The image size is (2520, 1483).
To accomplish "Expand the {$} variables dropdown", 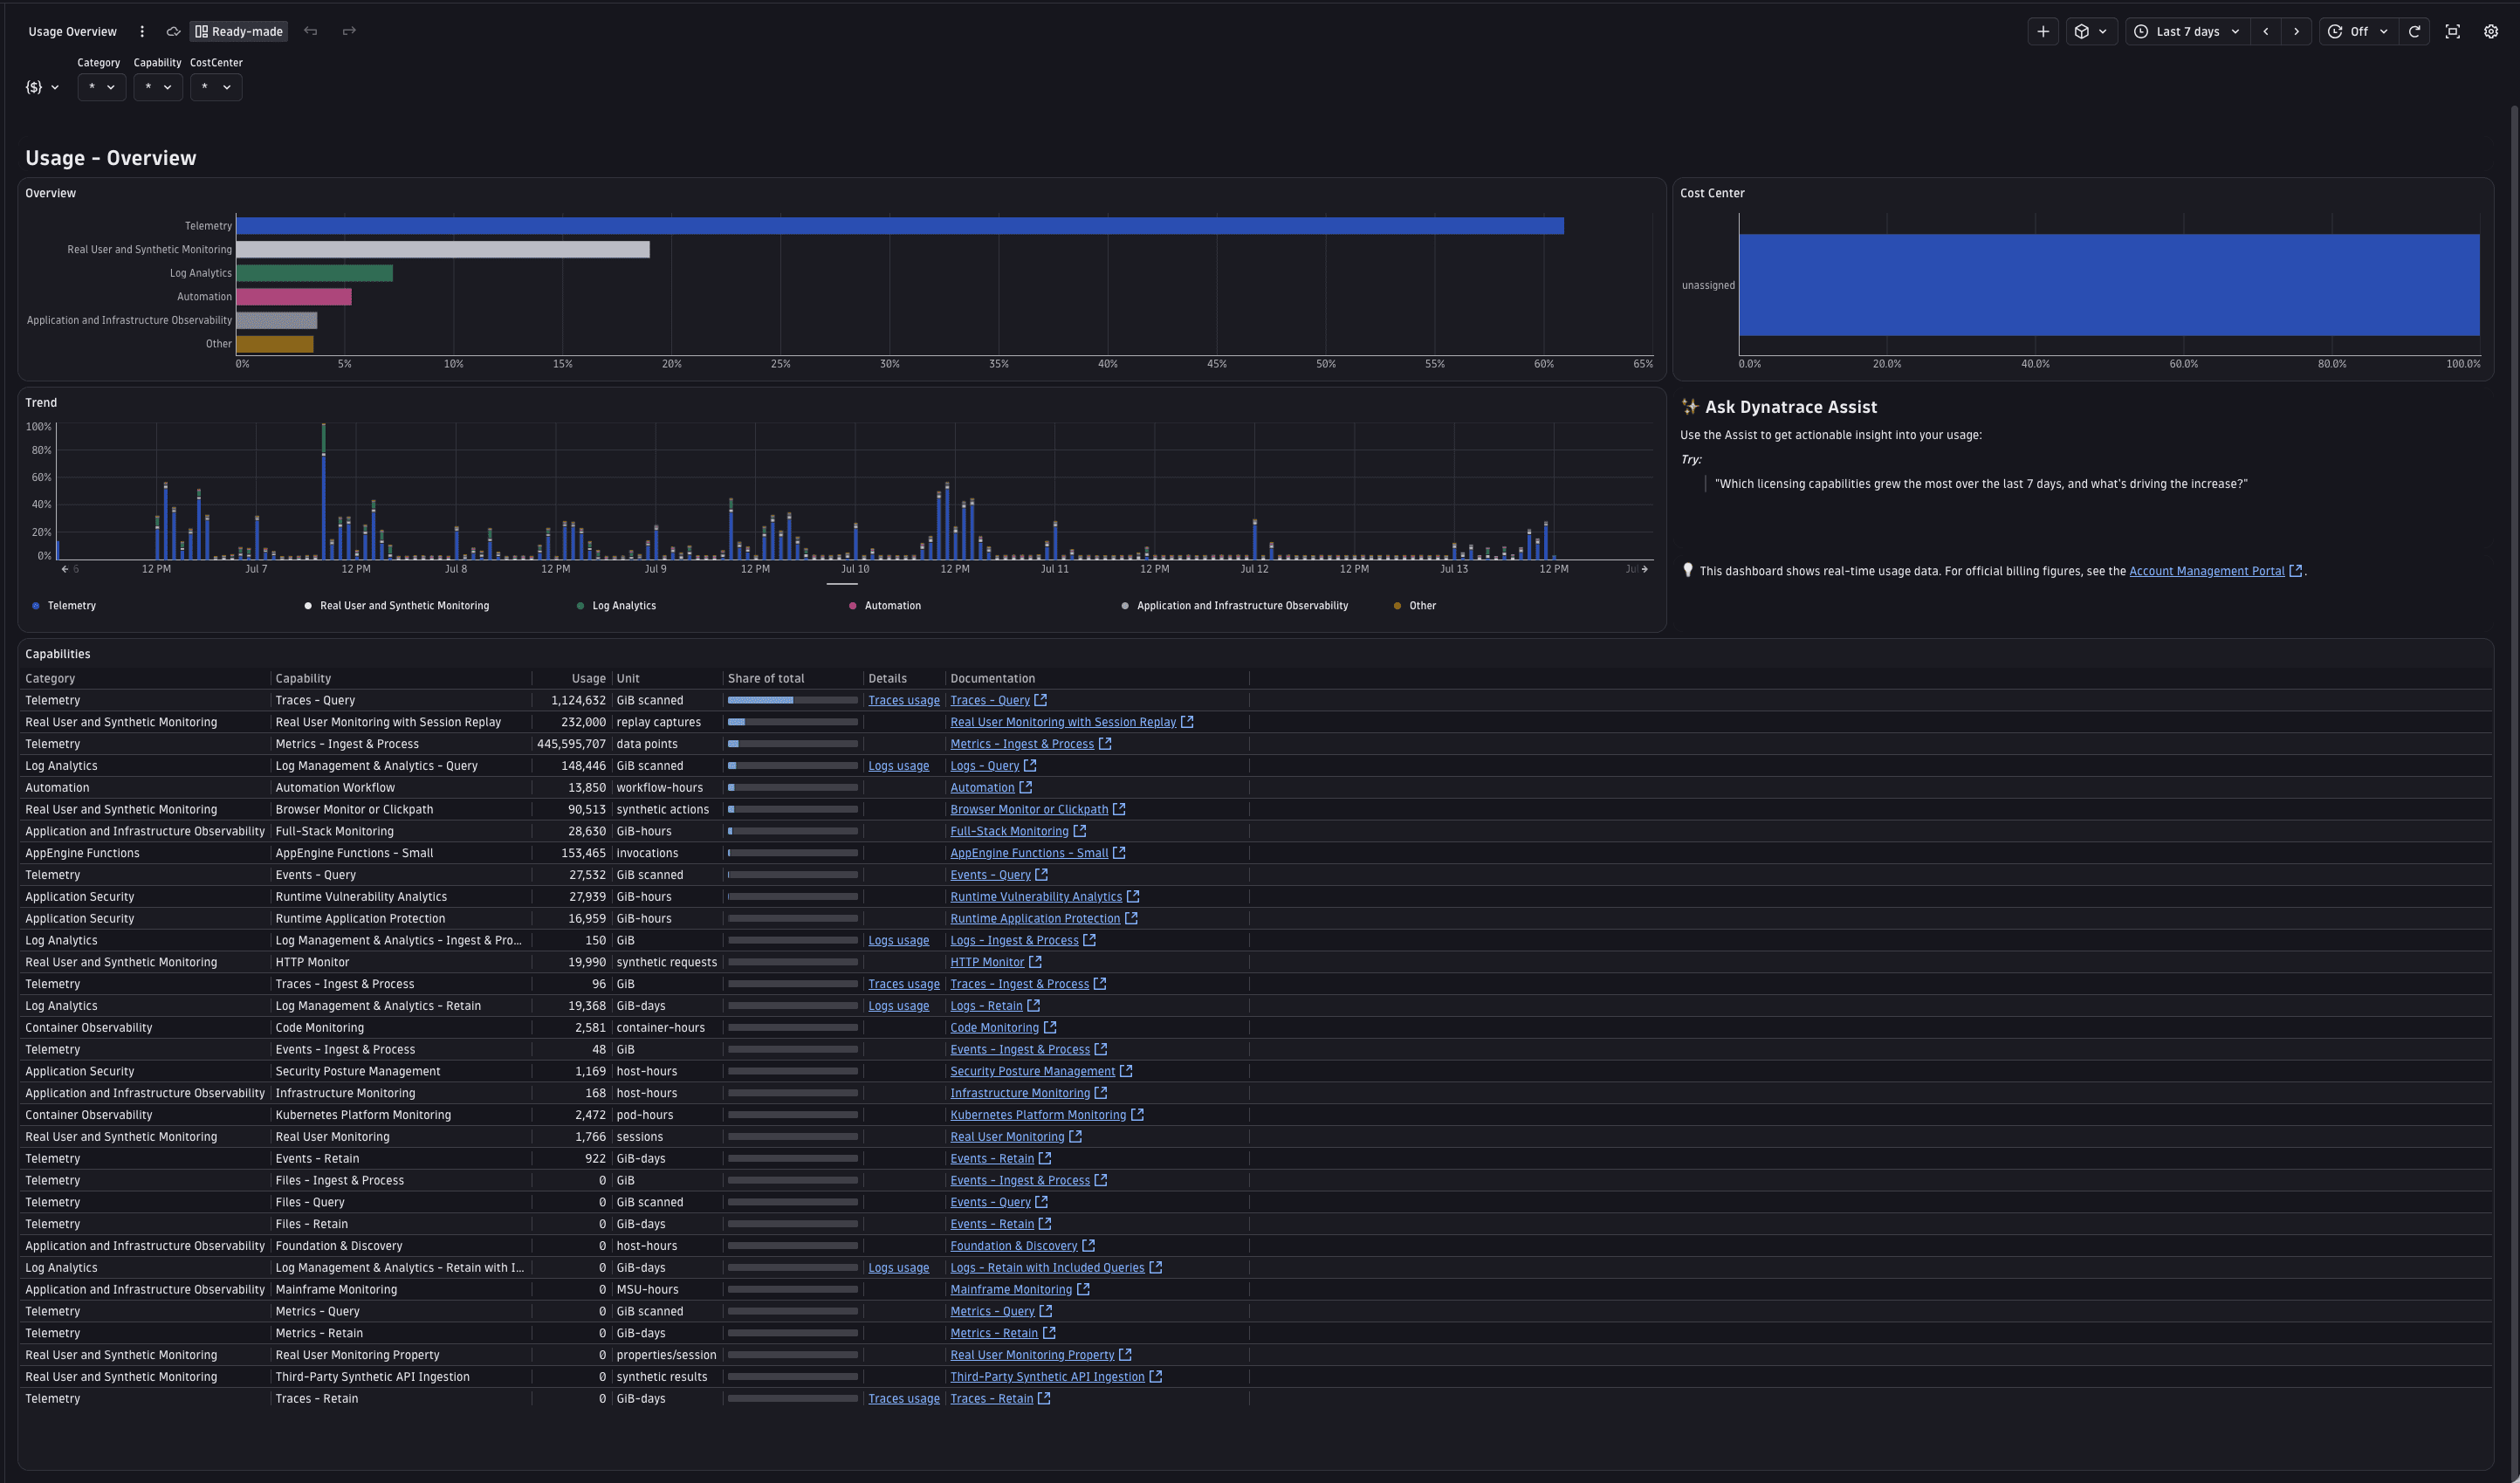I will [42, 87].
